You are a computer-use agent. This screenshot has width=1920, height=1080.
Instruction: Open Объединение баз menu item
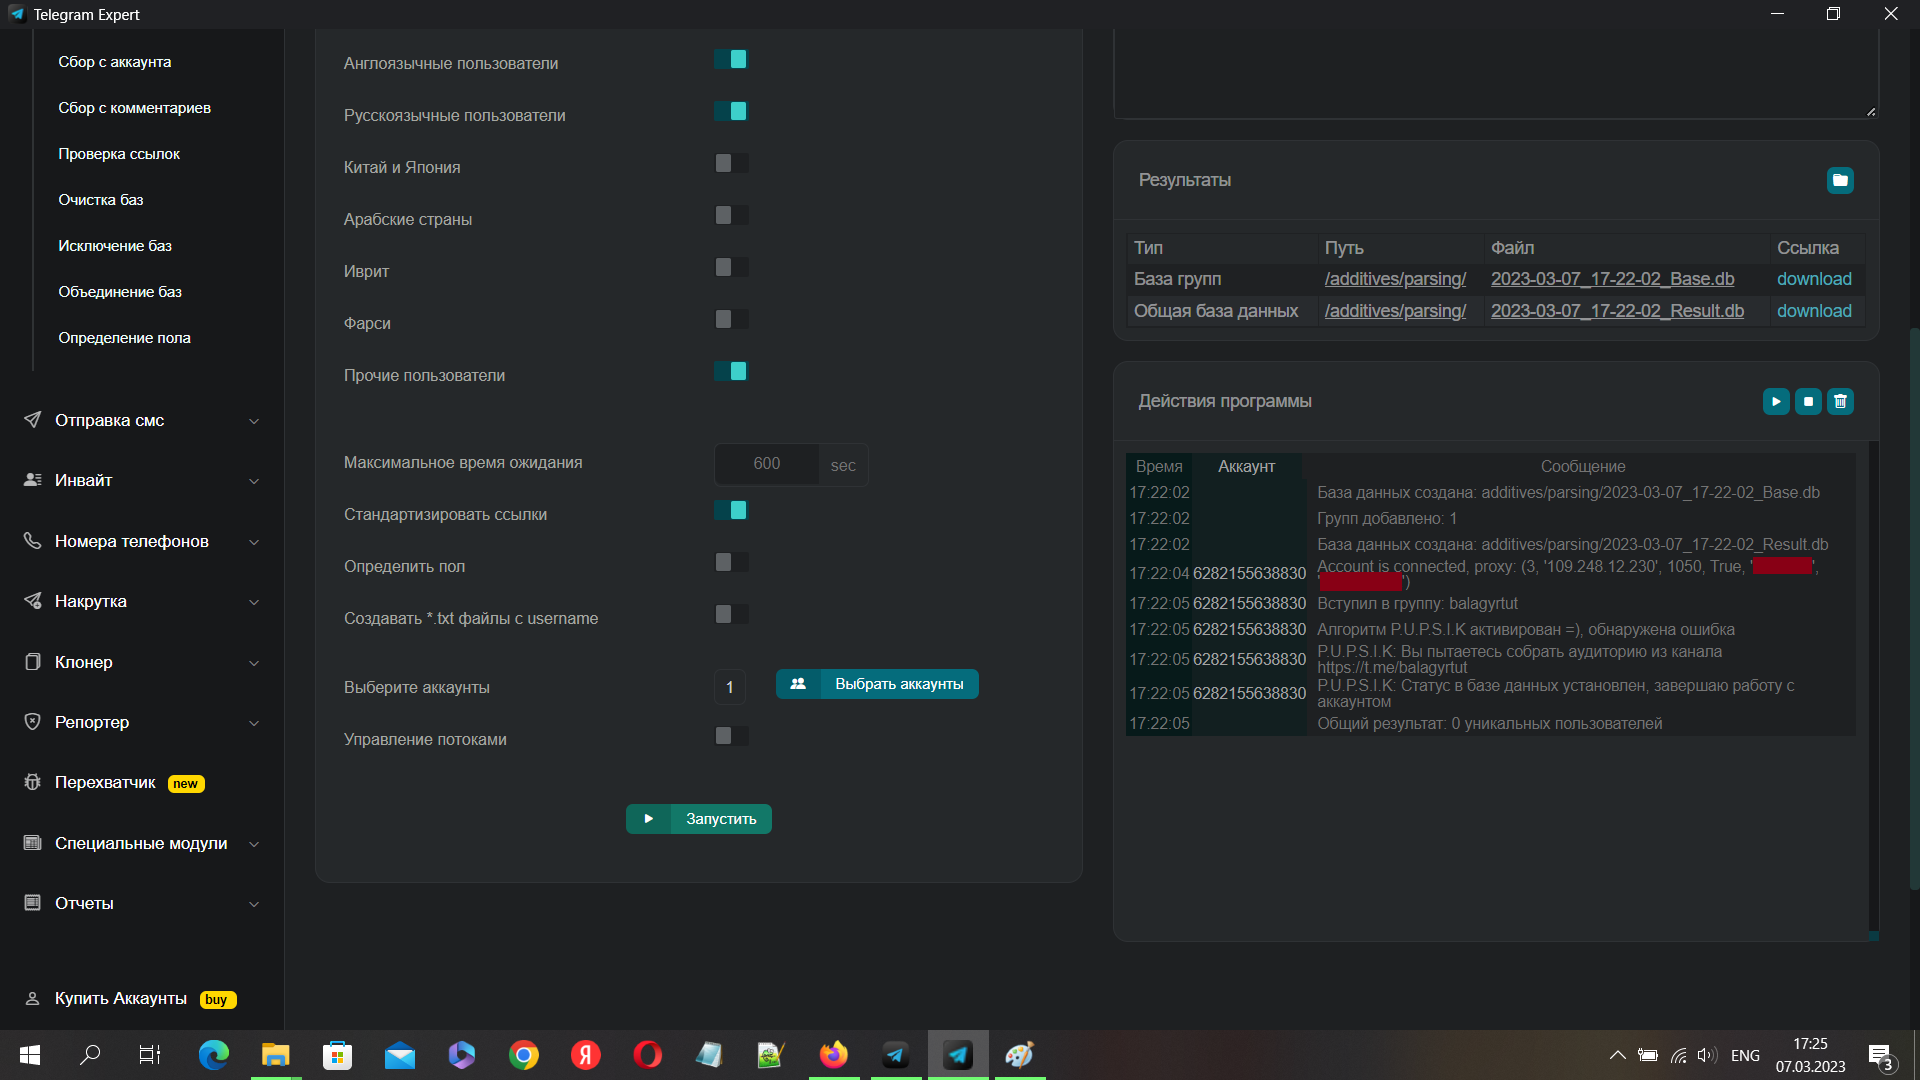click(120, 292)
